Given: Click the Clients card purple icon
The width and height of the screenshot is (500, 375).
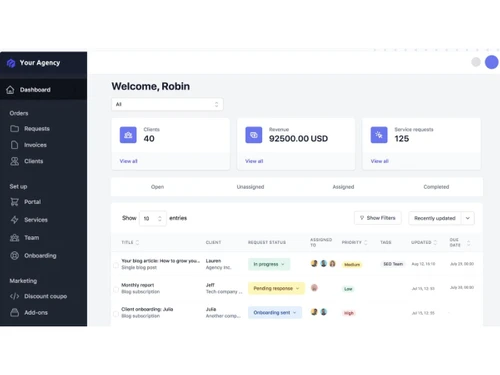Looking at the screenshot, I should pyautogui.click(x=128, y=135).
